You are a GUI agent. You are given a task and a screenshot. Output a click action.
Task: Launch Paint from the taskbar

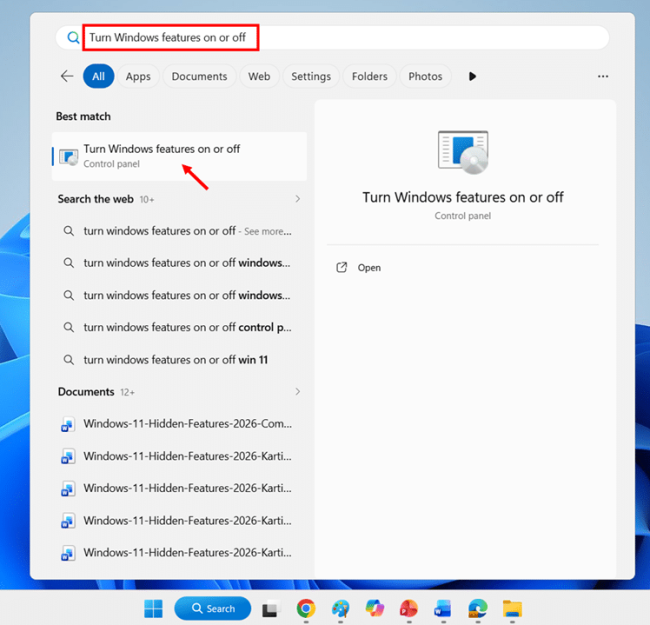340,608
